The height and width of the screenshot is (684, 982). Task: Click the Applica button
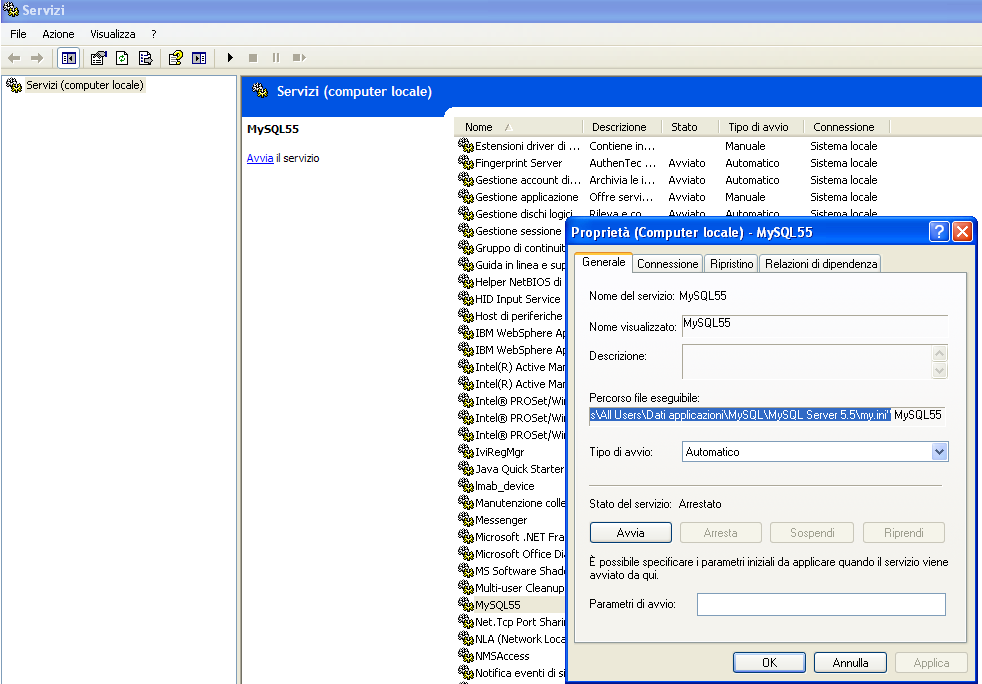(931, 663)
